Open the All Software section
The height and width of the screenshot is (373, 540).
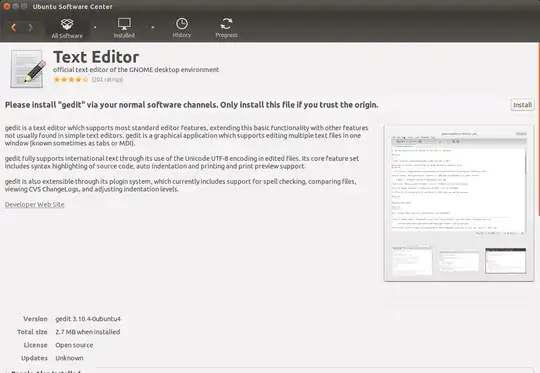coord(67,28)
